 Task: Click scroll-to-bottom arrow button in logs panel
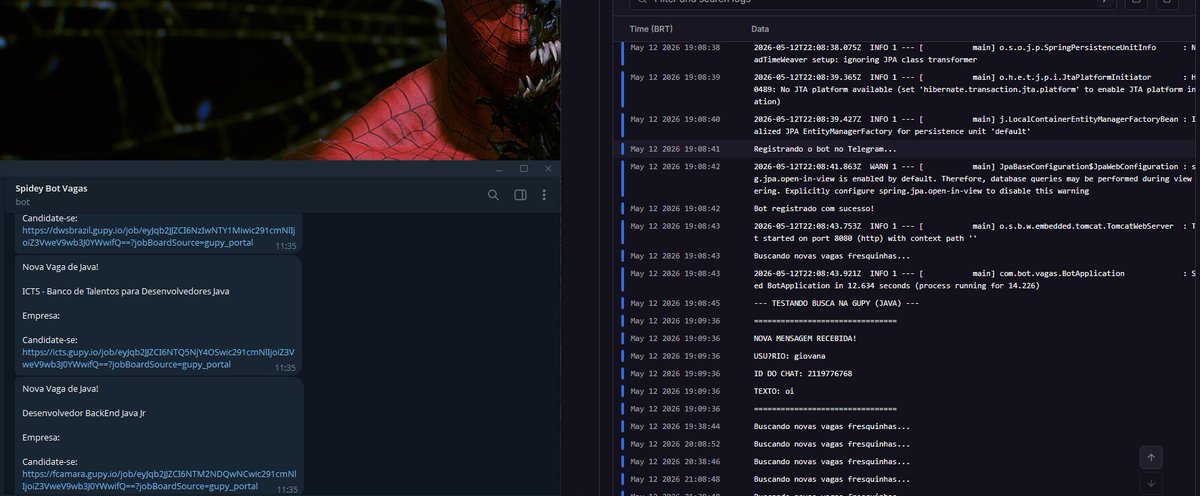coord(1151,483)
